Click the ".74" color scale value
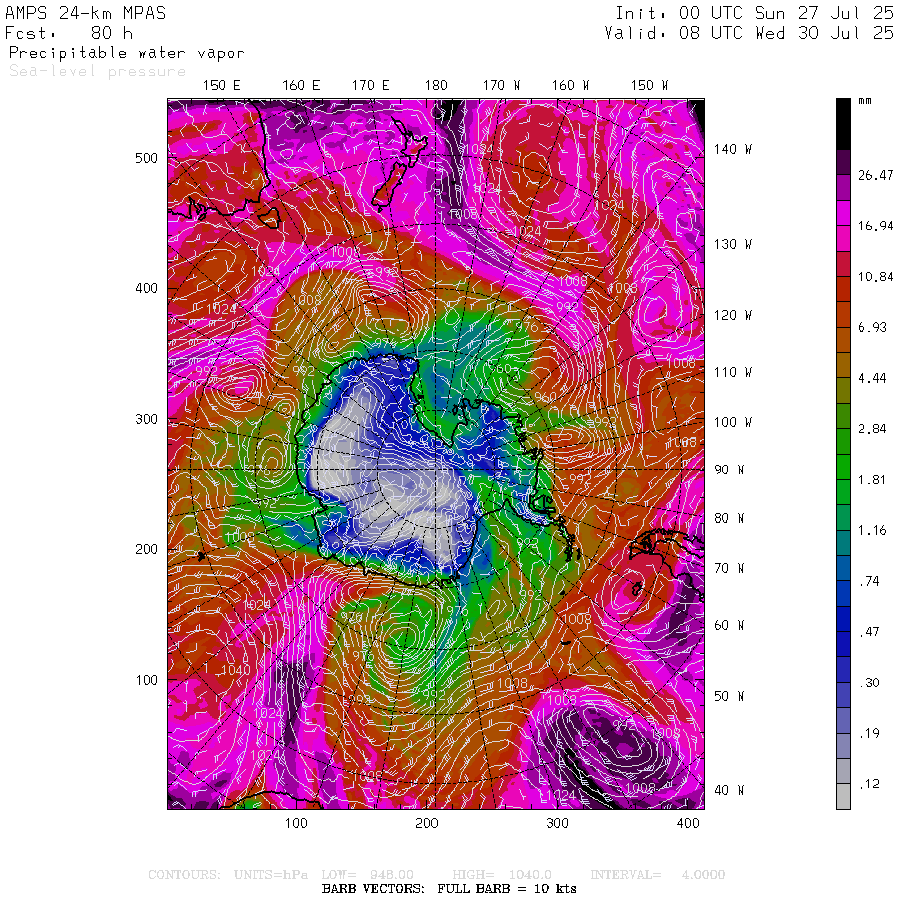The image size is (900, 900). click(x=869, y=581)
